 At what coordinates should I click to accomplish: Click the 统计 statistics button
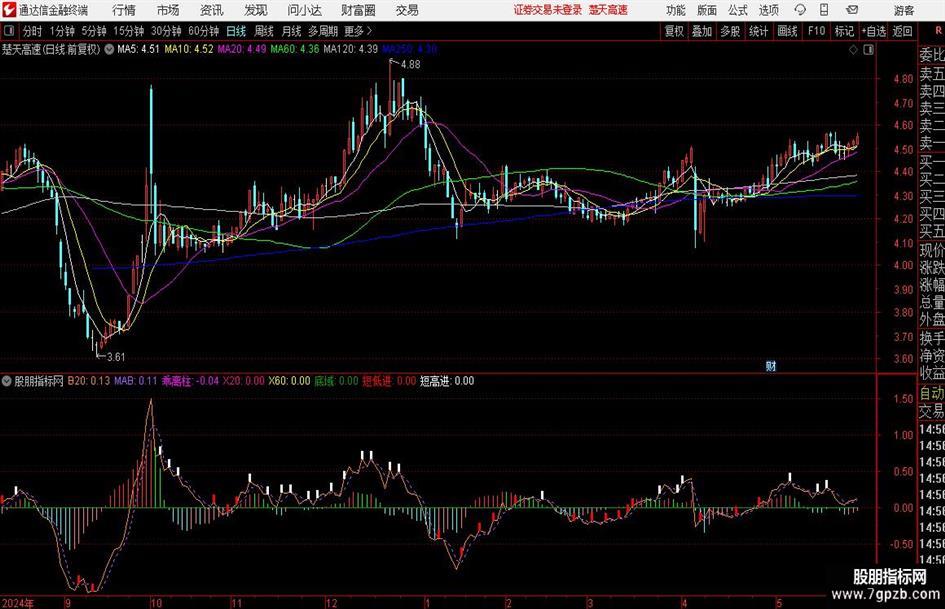[758, 31]
